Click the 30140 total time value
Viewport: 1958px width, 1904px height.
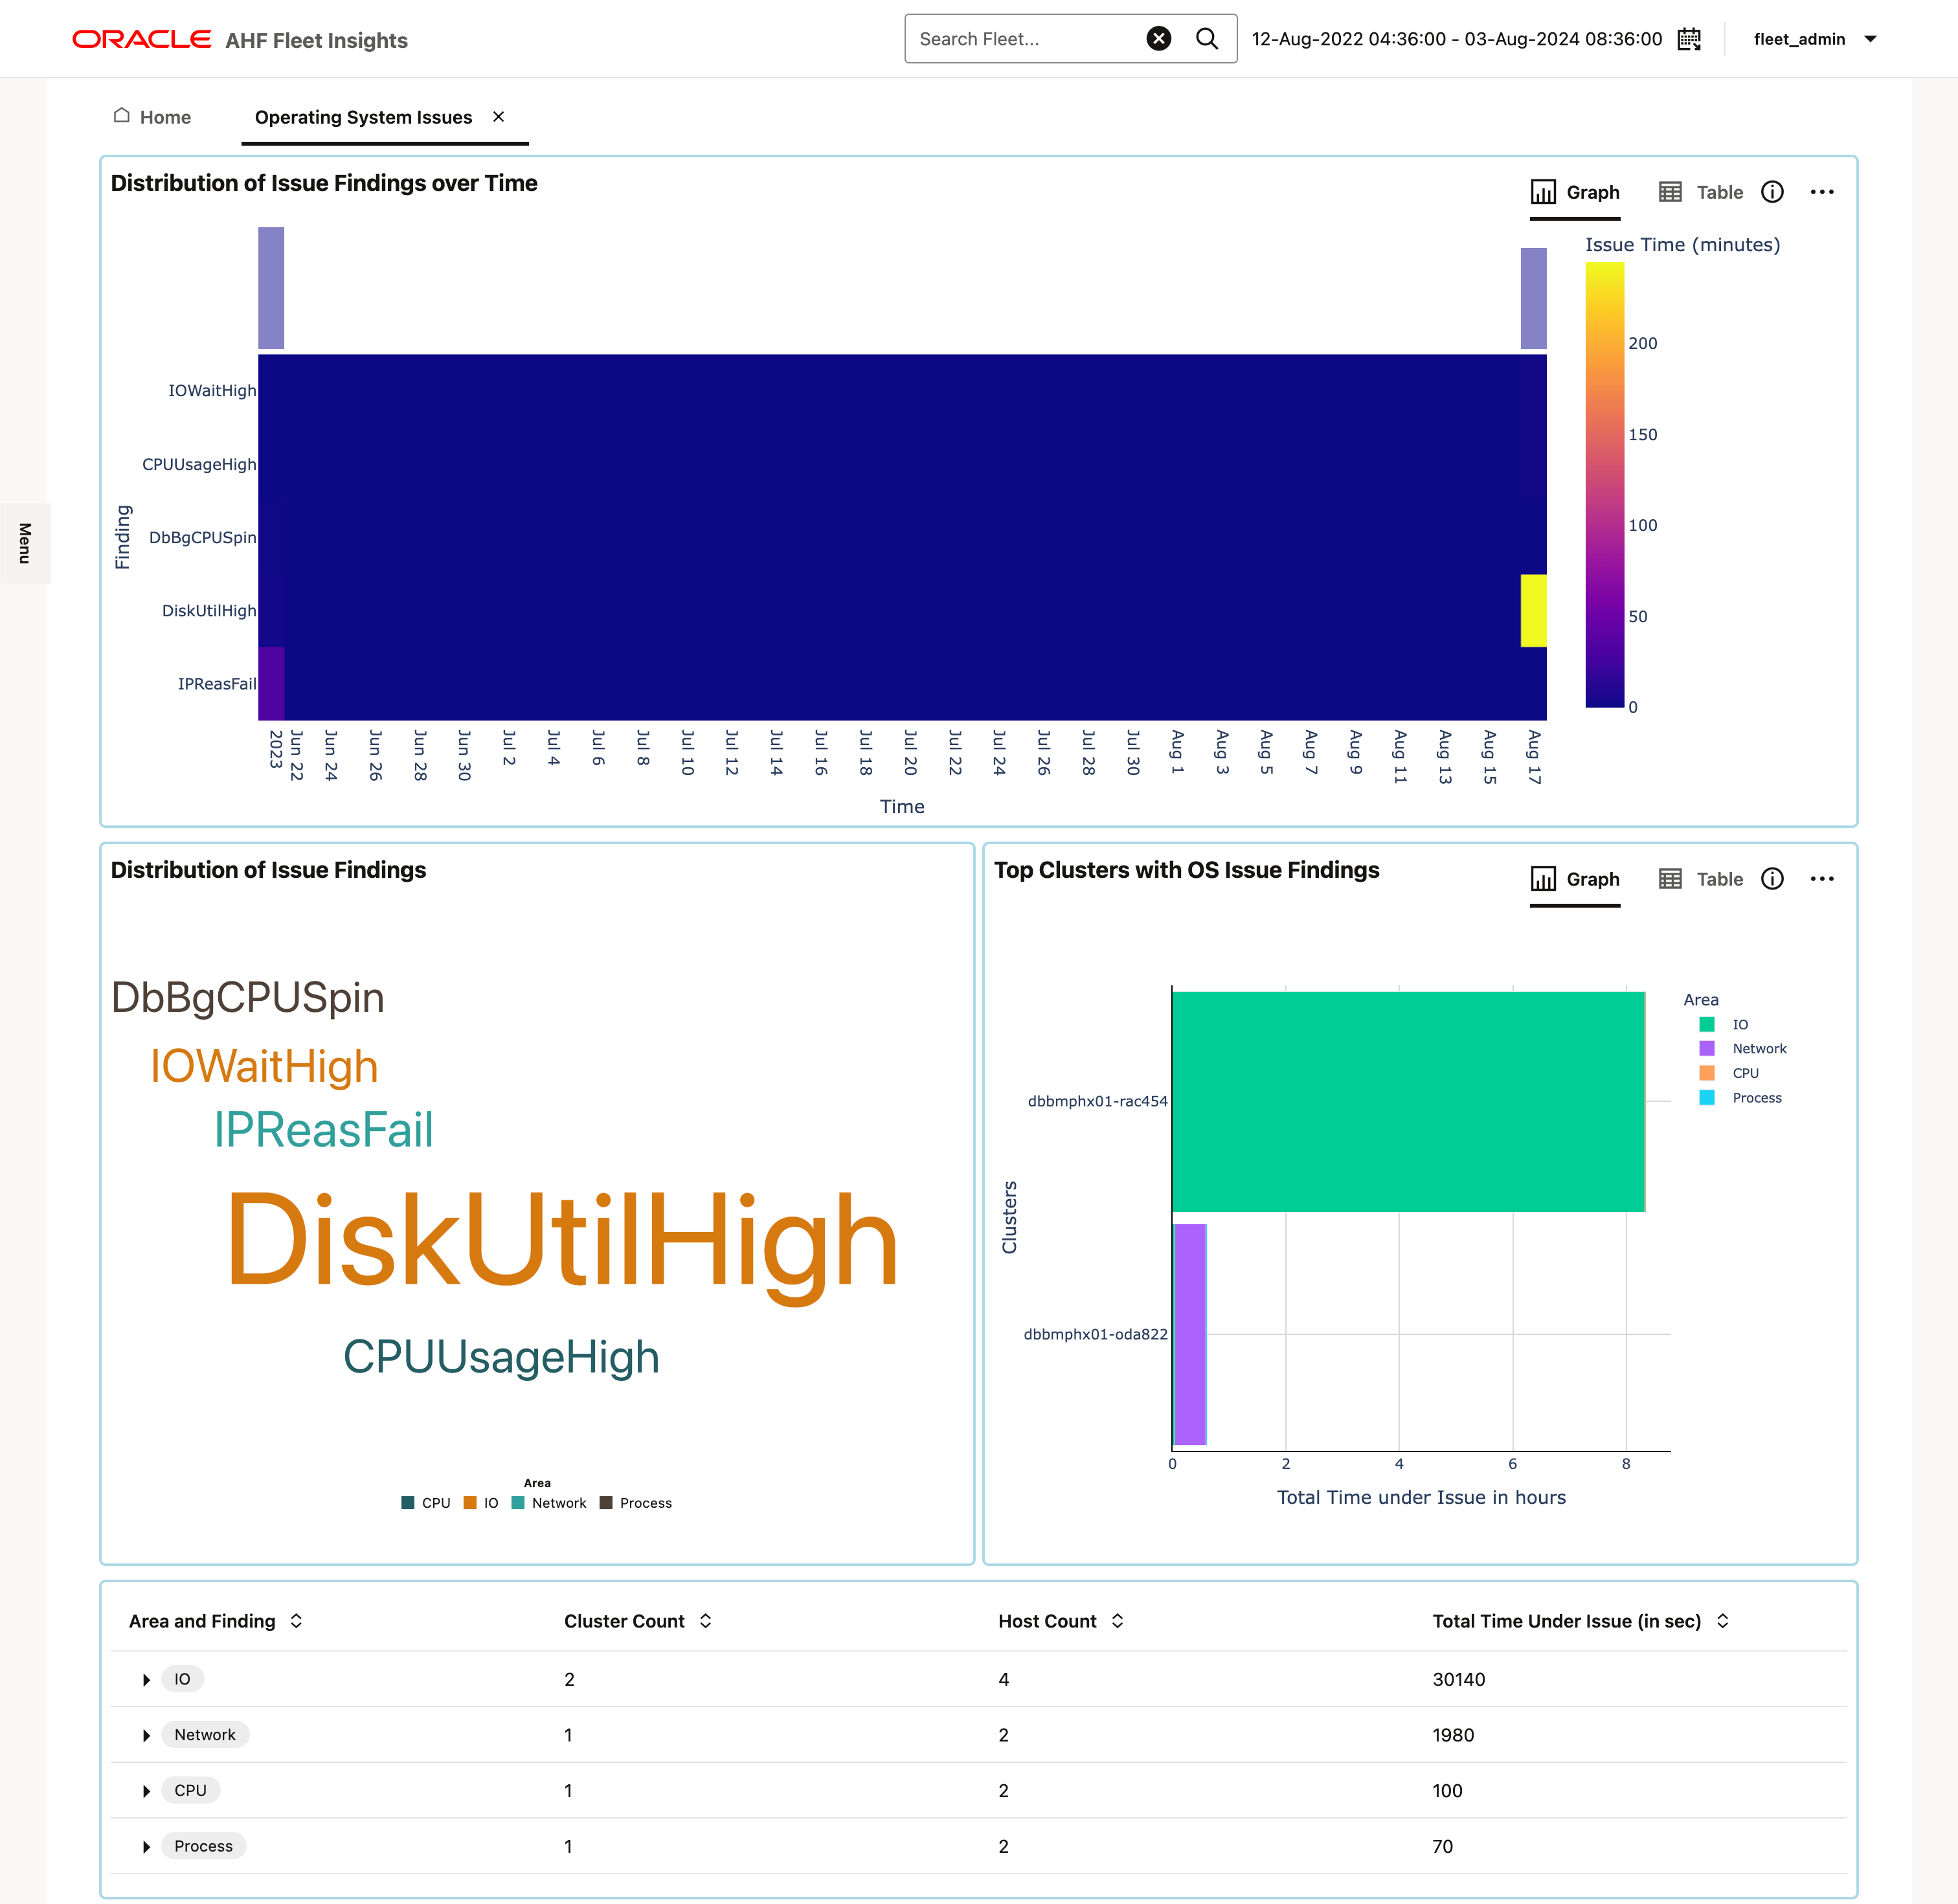1458,1679
